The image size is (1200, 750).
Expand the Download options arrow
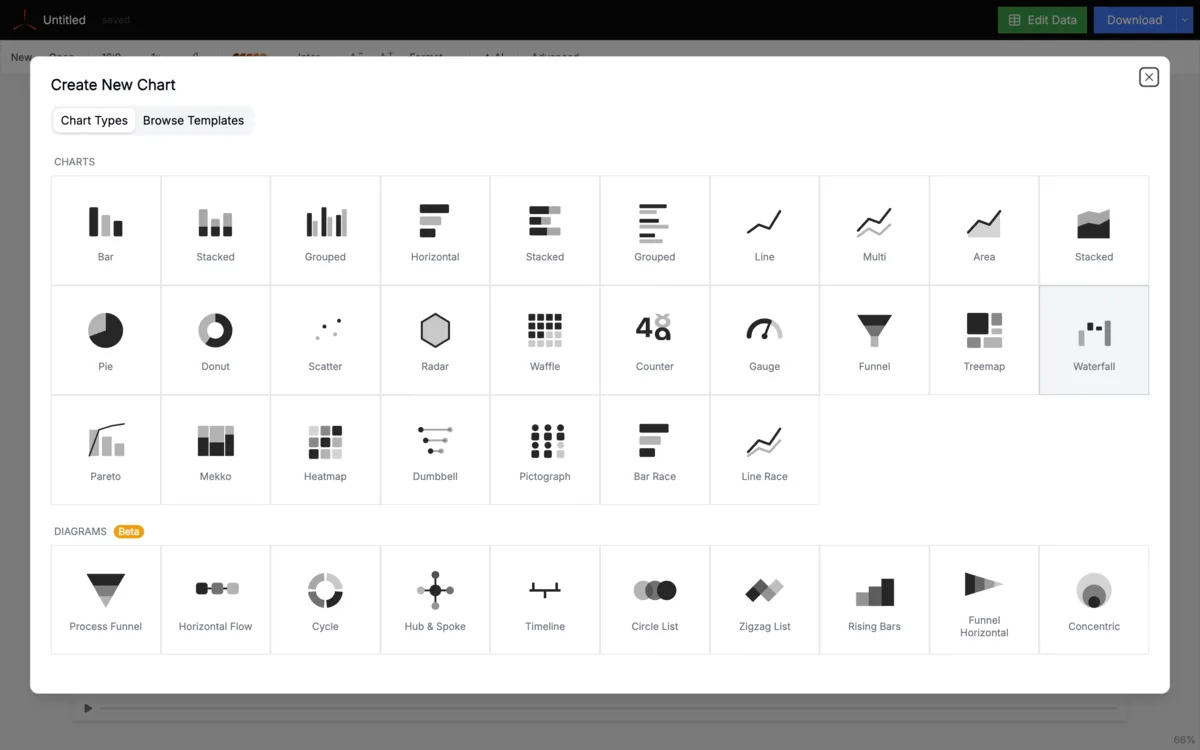click(x=1185, y=20)
